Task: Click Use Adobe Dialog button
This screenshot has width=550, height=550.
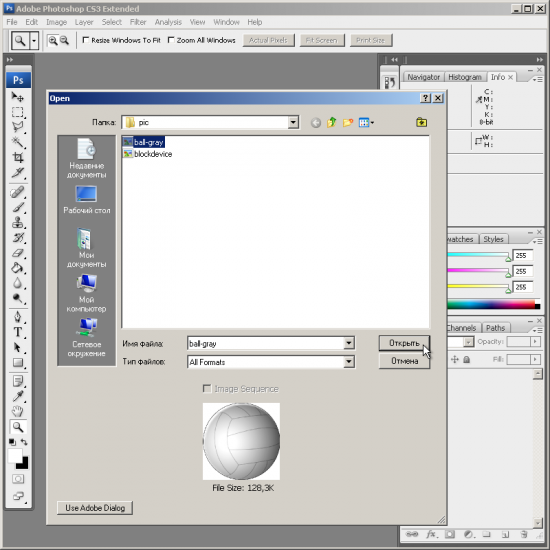Action: tap(95, 508)
